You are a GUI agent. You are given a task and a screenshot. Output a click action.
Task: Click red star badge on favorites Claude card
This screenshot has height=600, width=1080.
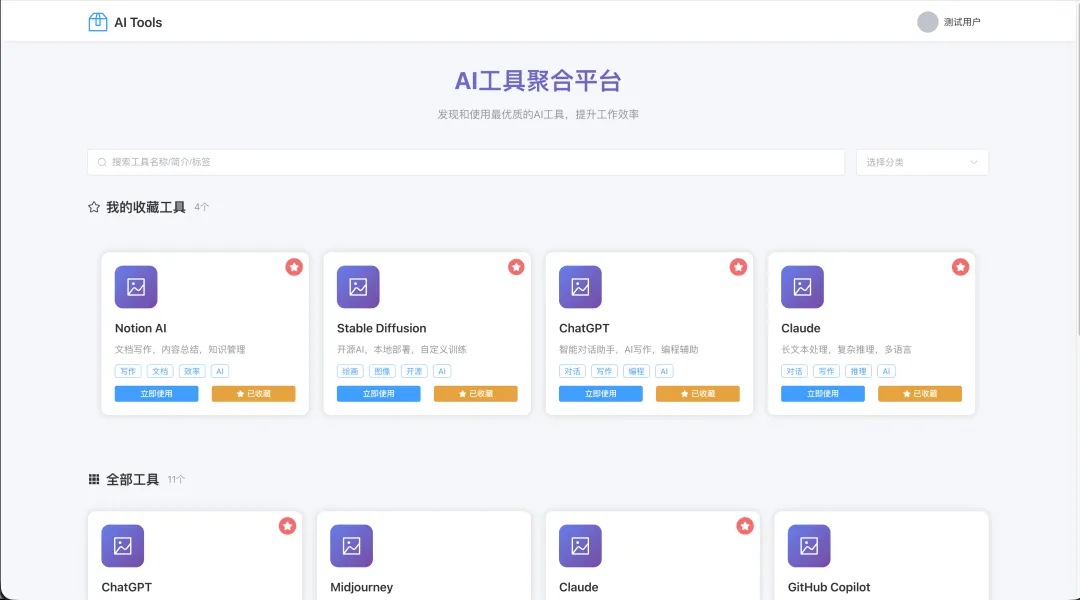(960, 267)
